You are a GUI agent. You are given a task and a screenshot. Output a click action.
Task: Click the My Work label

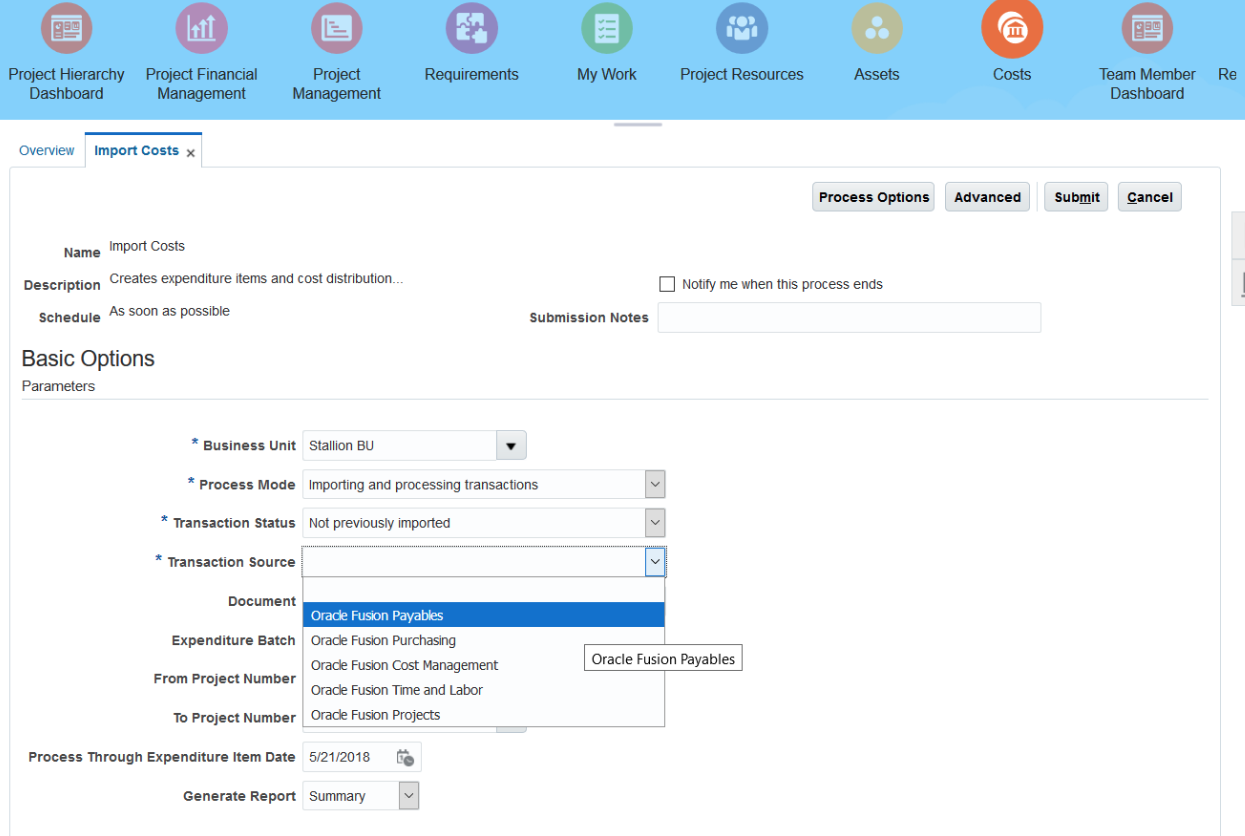[x=607, y=74]
